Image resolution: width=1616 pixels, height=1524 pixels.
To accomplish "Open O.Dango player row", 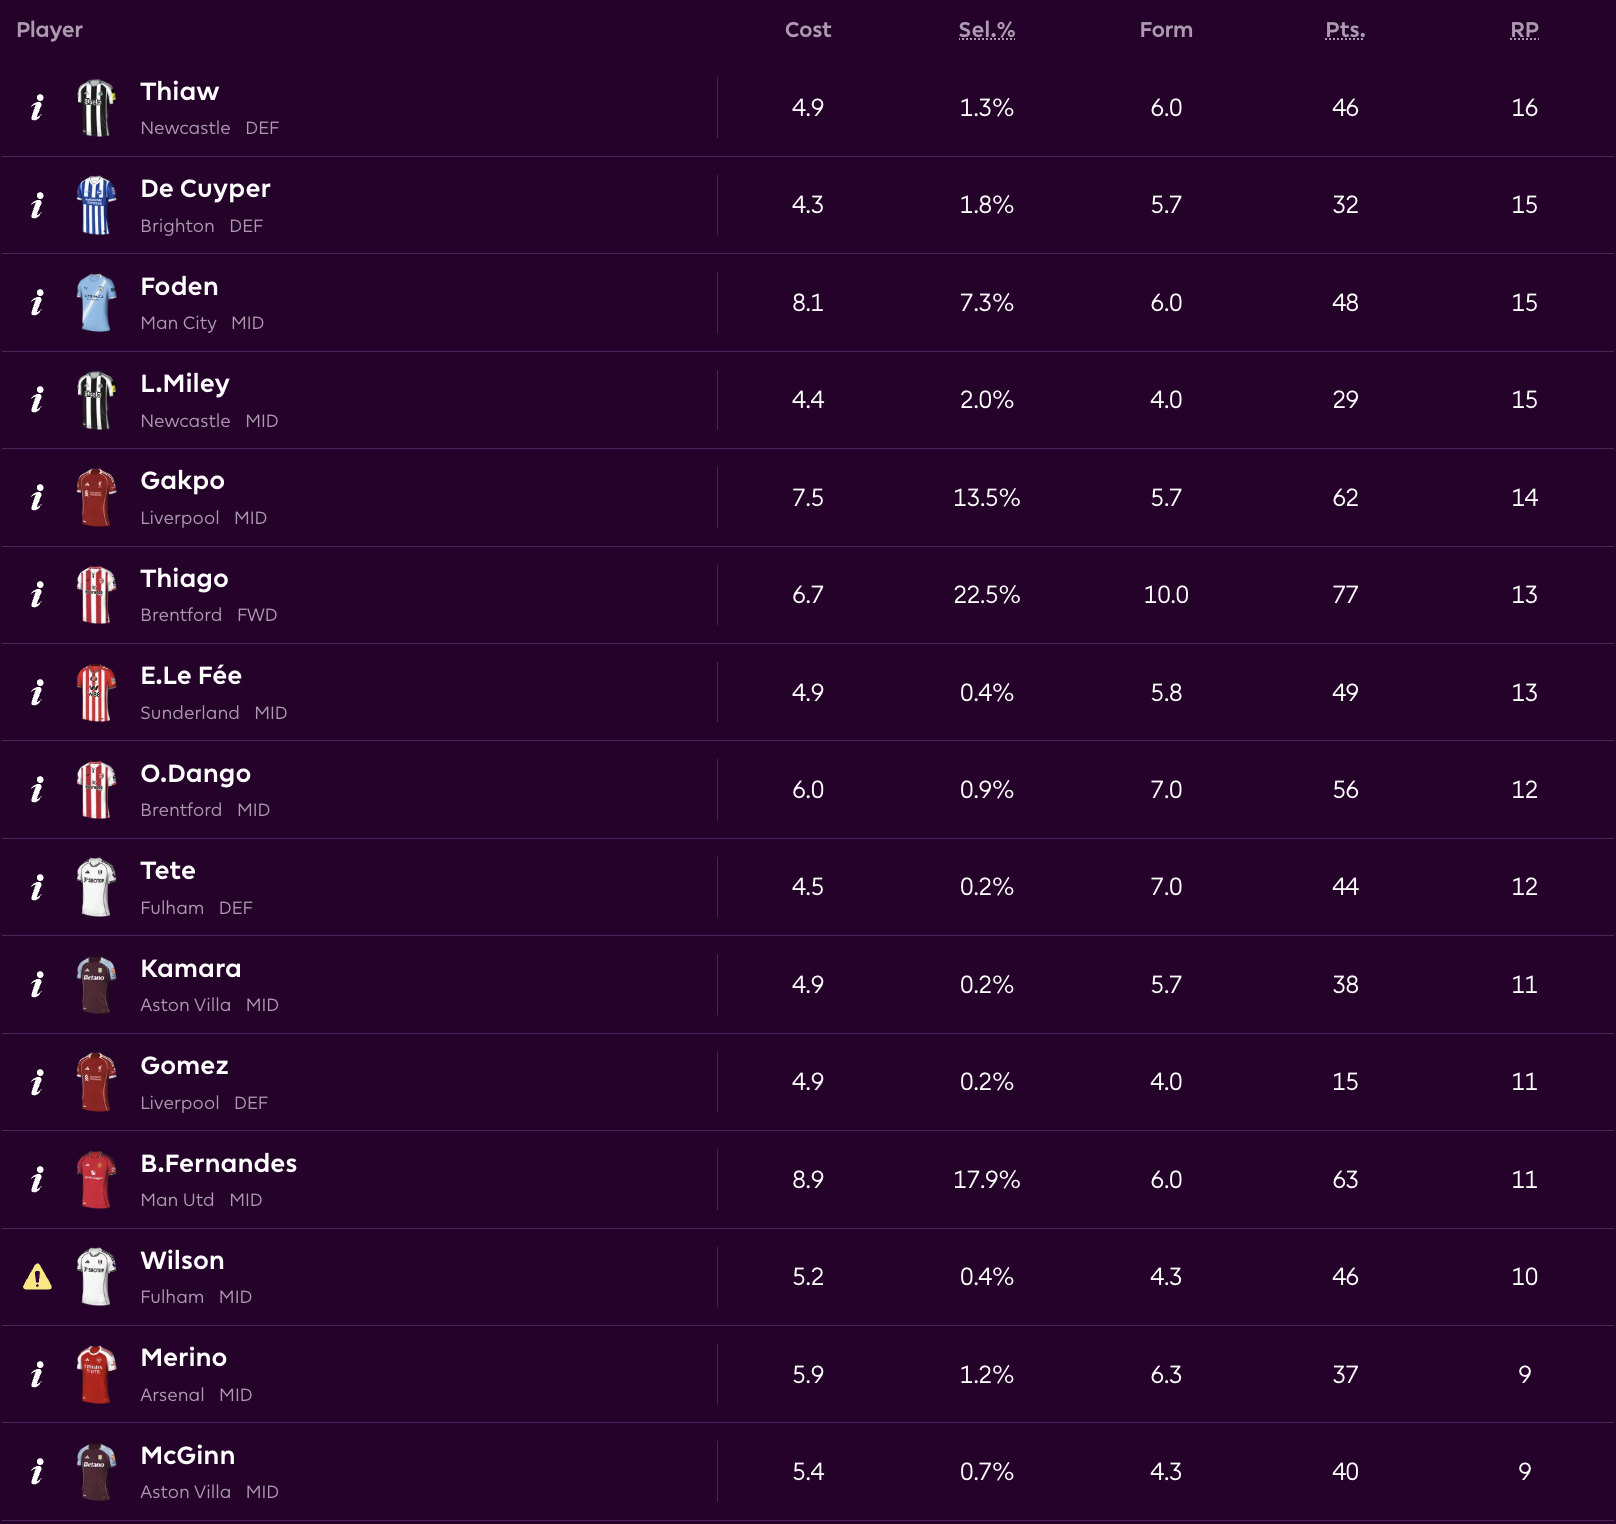I will [x=195, y=774].
